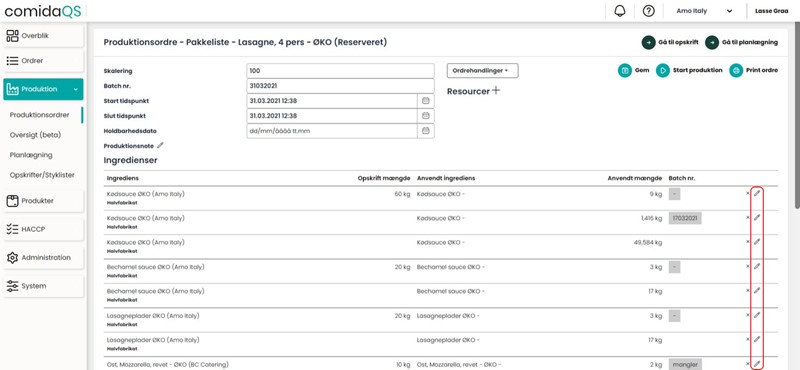800x370 pixels.
Task: Open the help question mark icon
Action: click(x=648, y=11)
